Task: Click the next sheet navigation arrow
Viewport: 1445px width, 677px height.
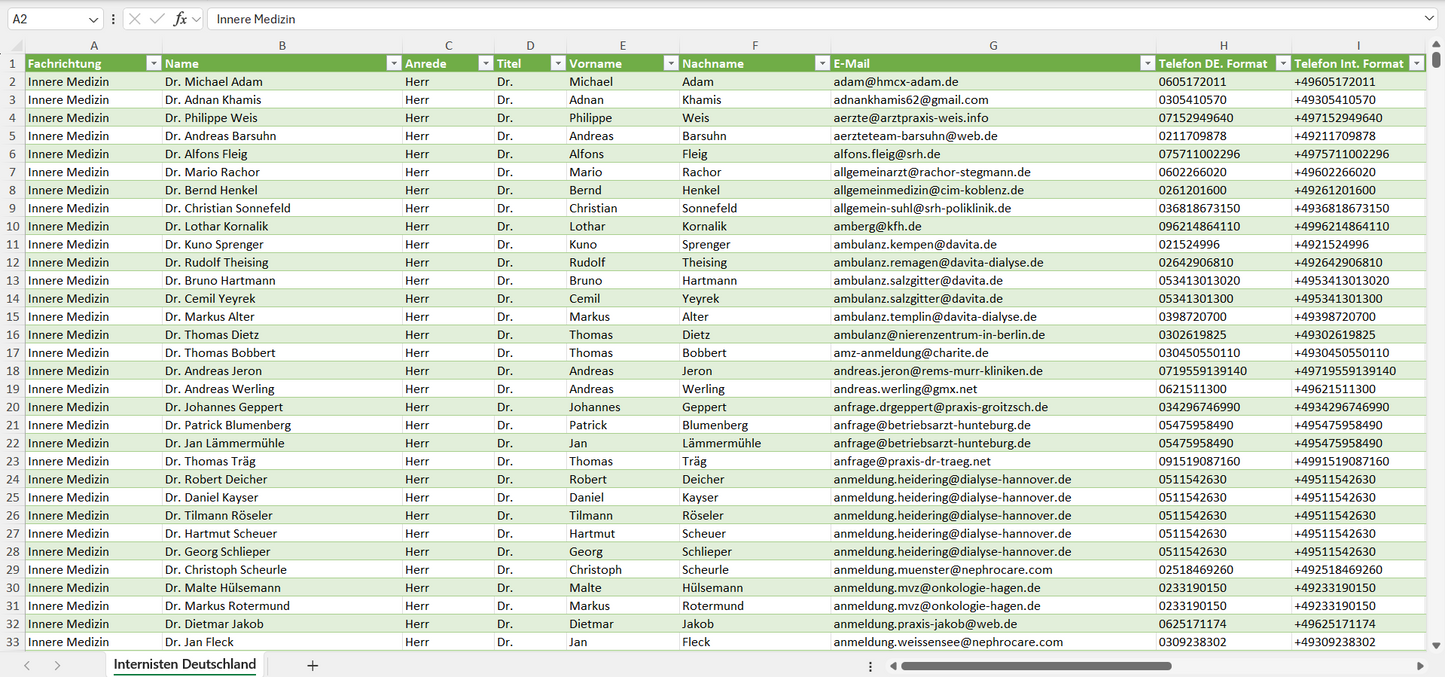Action: (x=57, y=665)
